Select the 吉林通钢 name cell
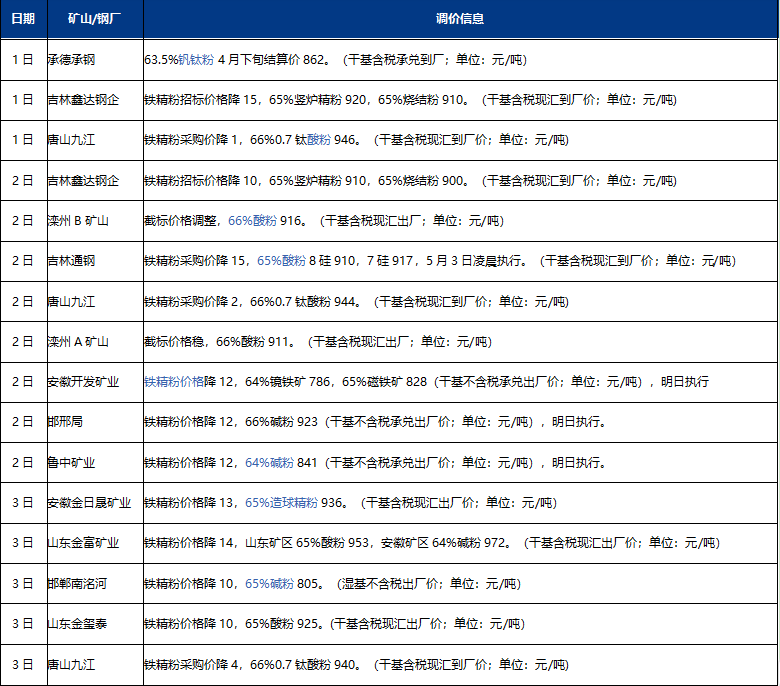This screenshot has width=780, height=686. tap(73, 260)
